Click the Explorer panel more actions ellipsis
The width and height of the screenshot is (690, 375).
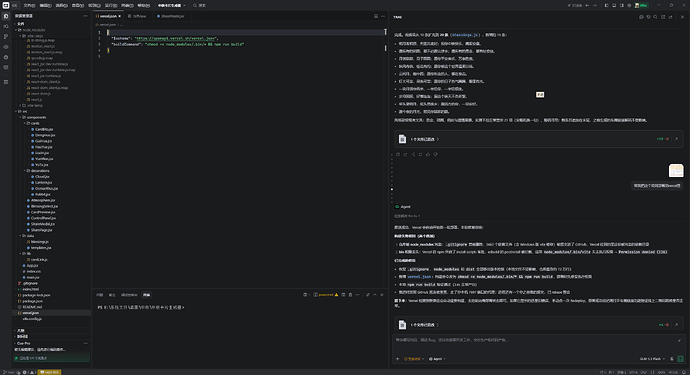tap(85, 16)
